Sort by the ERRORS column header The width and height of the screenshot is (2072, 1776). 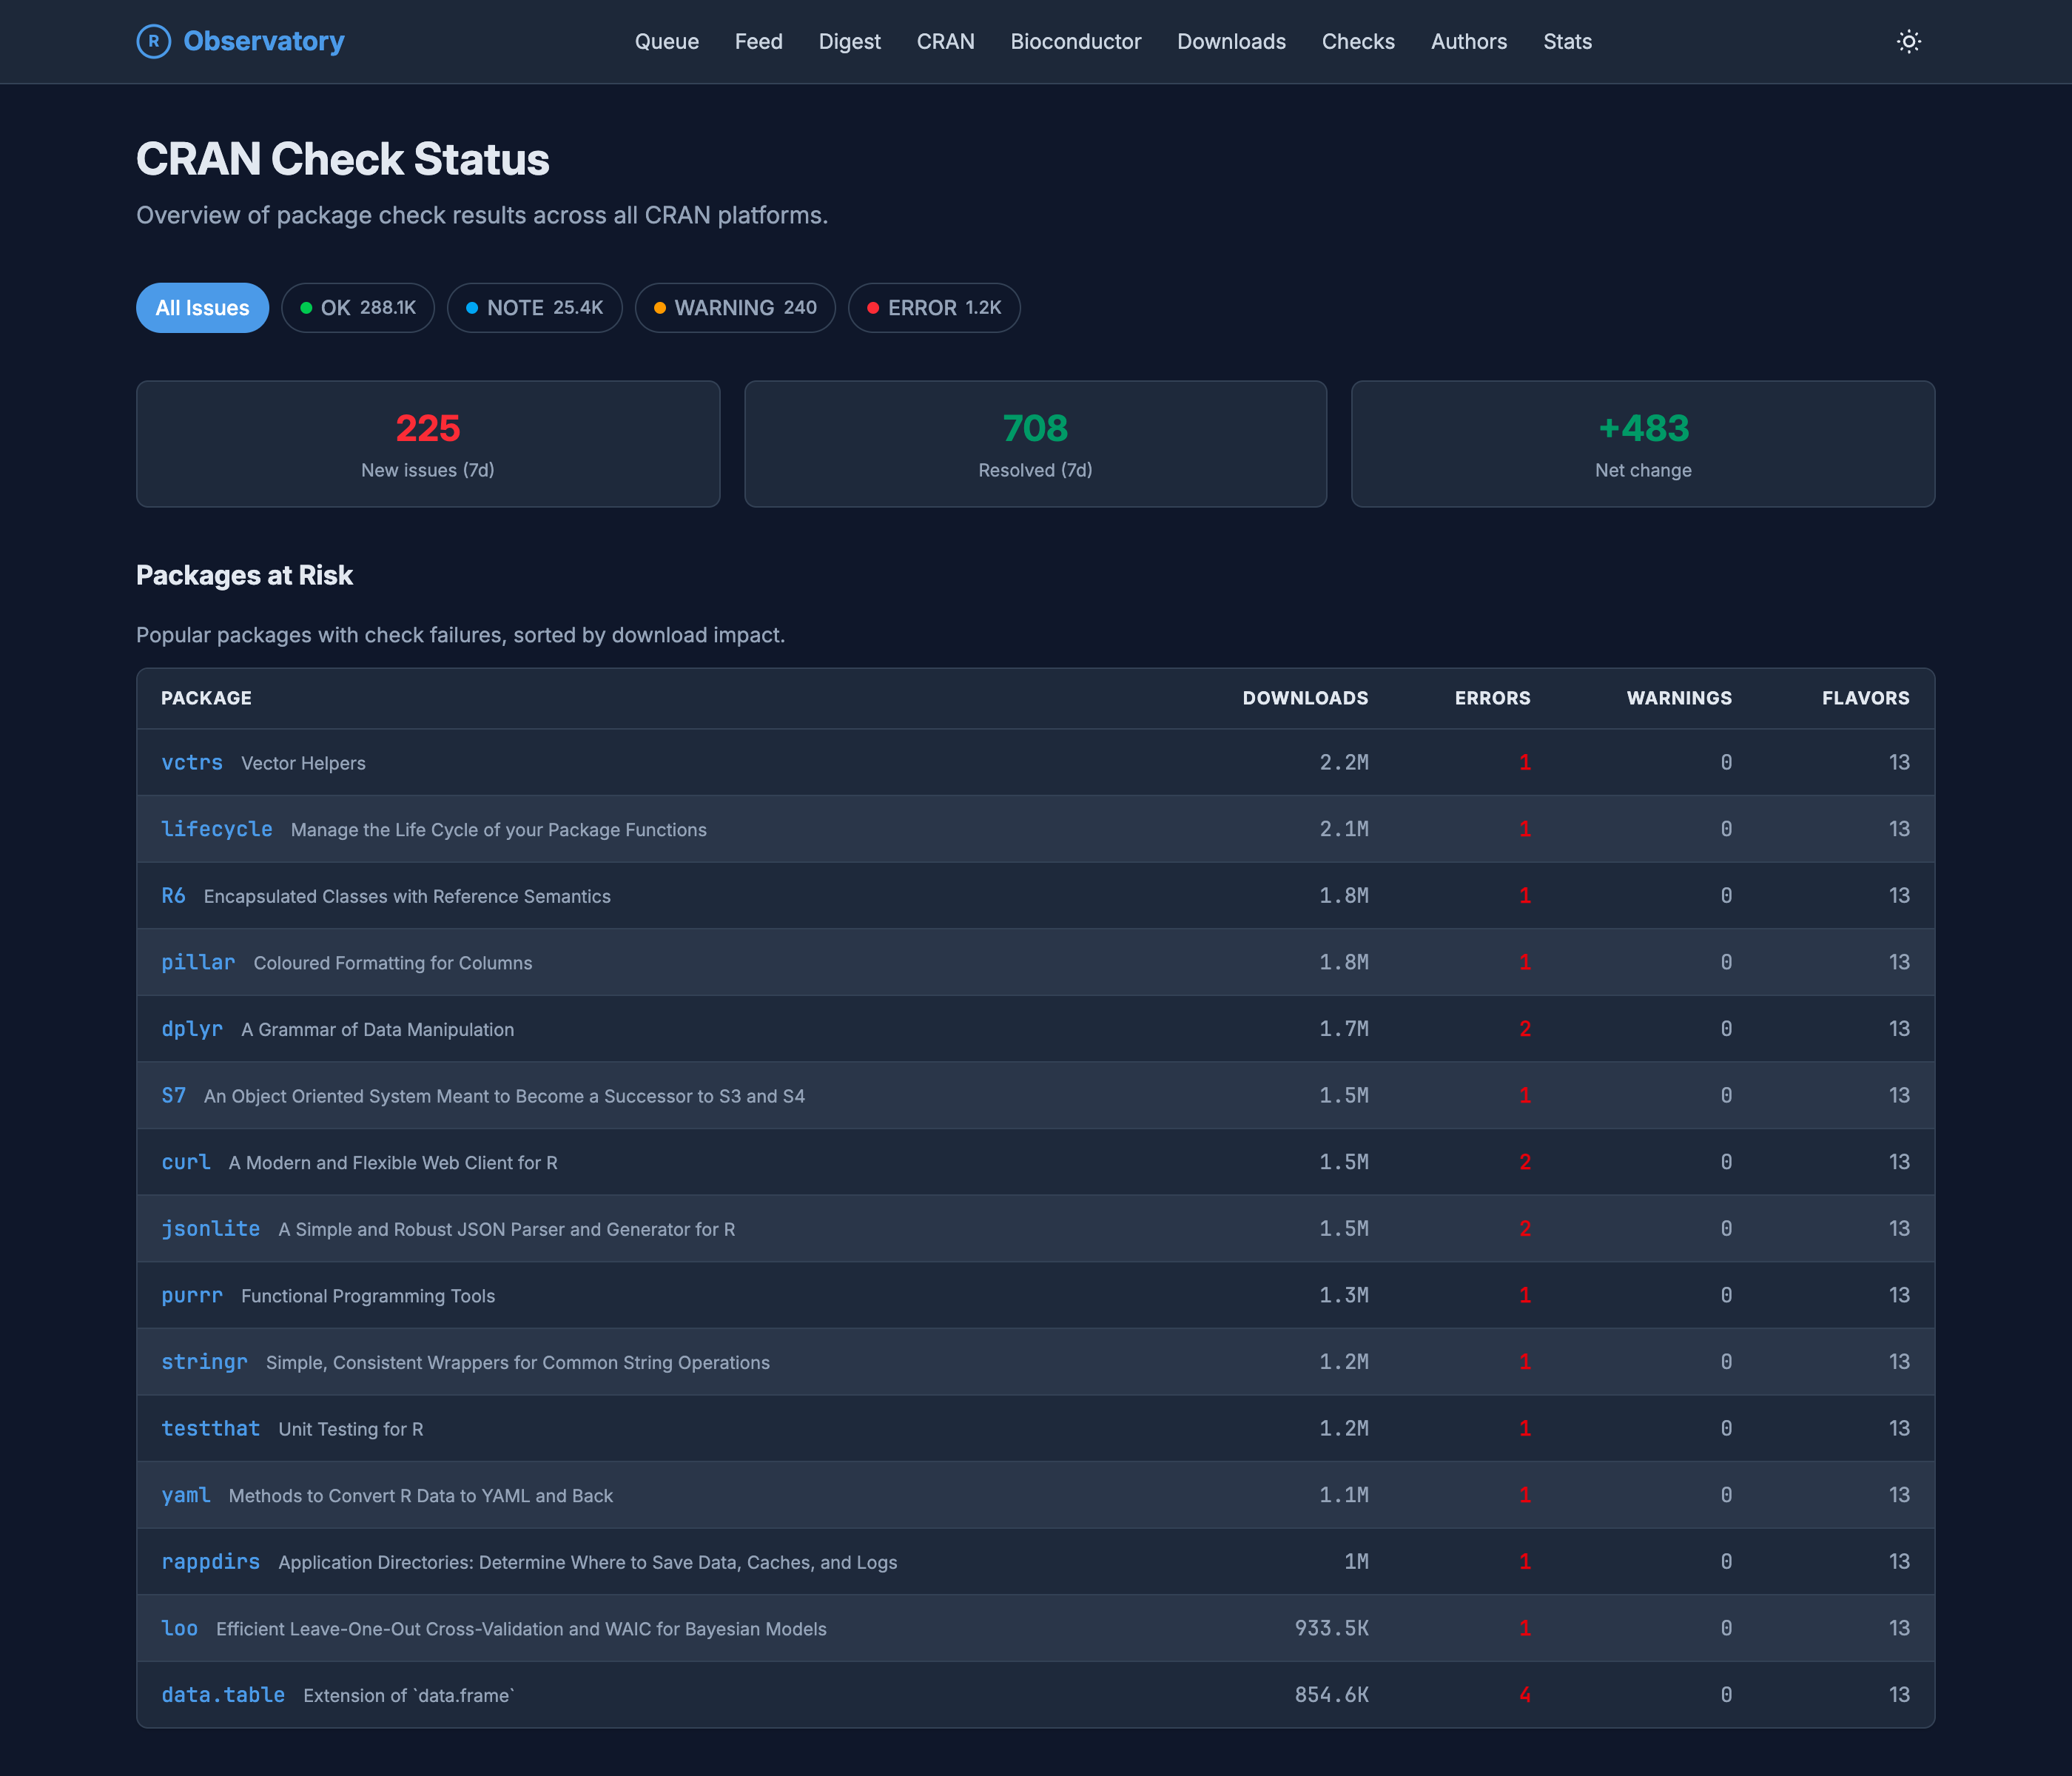click(x=1492, y=698)
